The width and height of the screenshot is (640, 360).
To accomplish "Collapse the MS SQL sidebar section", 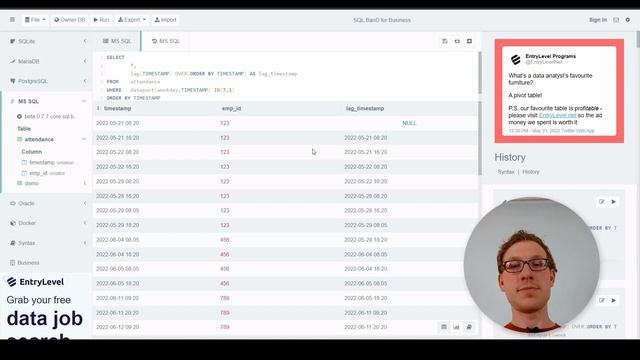I will (x=46, y=101).
